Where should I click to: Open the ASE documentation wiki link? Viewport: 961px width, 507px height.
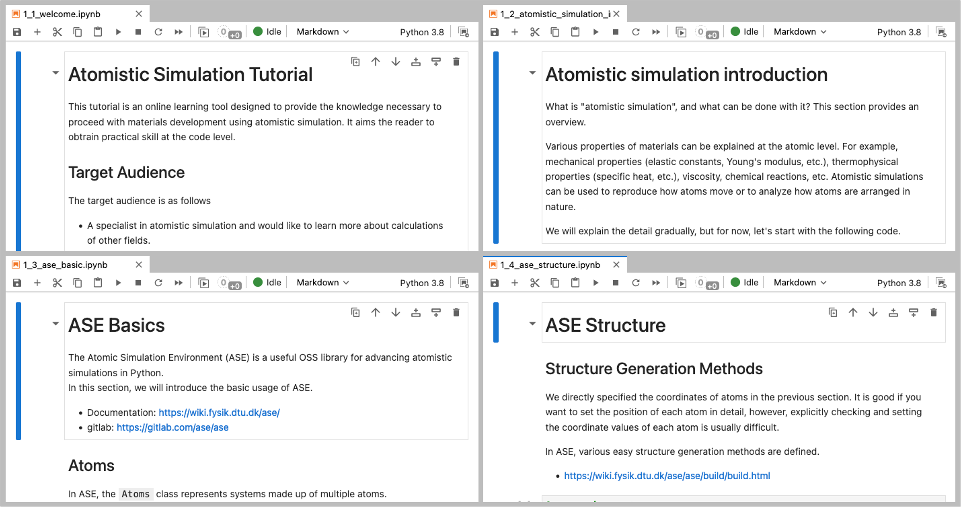(219, 412)
